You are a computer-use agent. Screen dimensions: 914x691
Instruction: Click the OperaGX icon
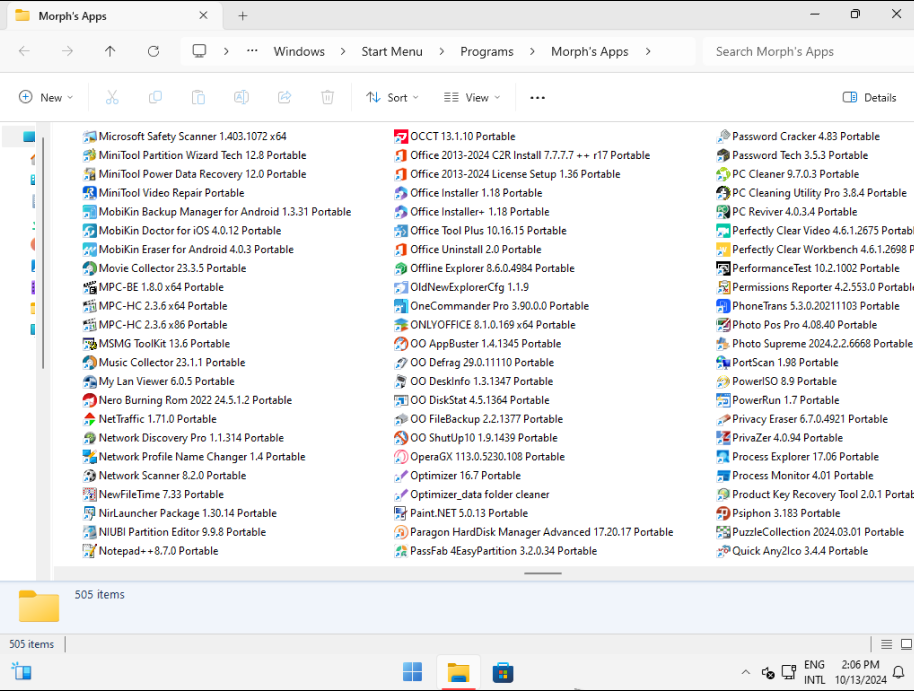tap(400, 457)
